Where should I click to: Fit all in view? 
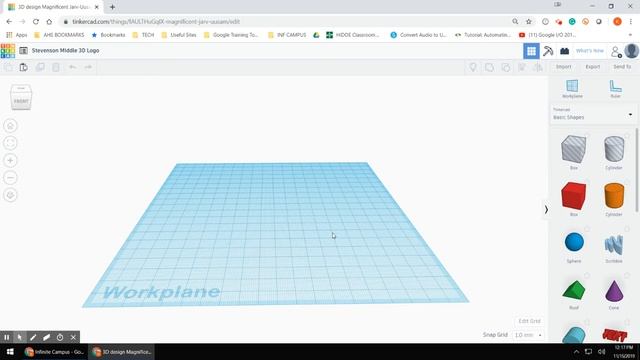tap(11, 143)
